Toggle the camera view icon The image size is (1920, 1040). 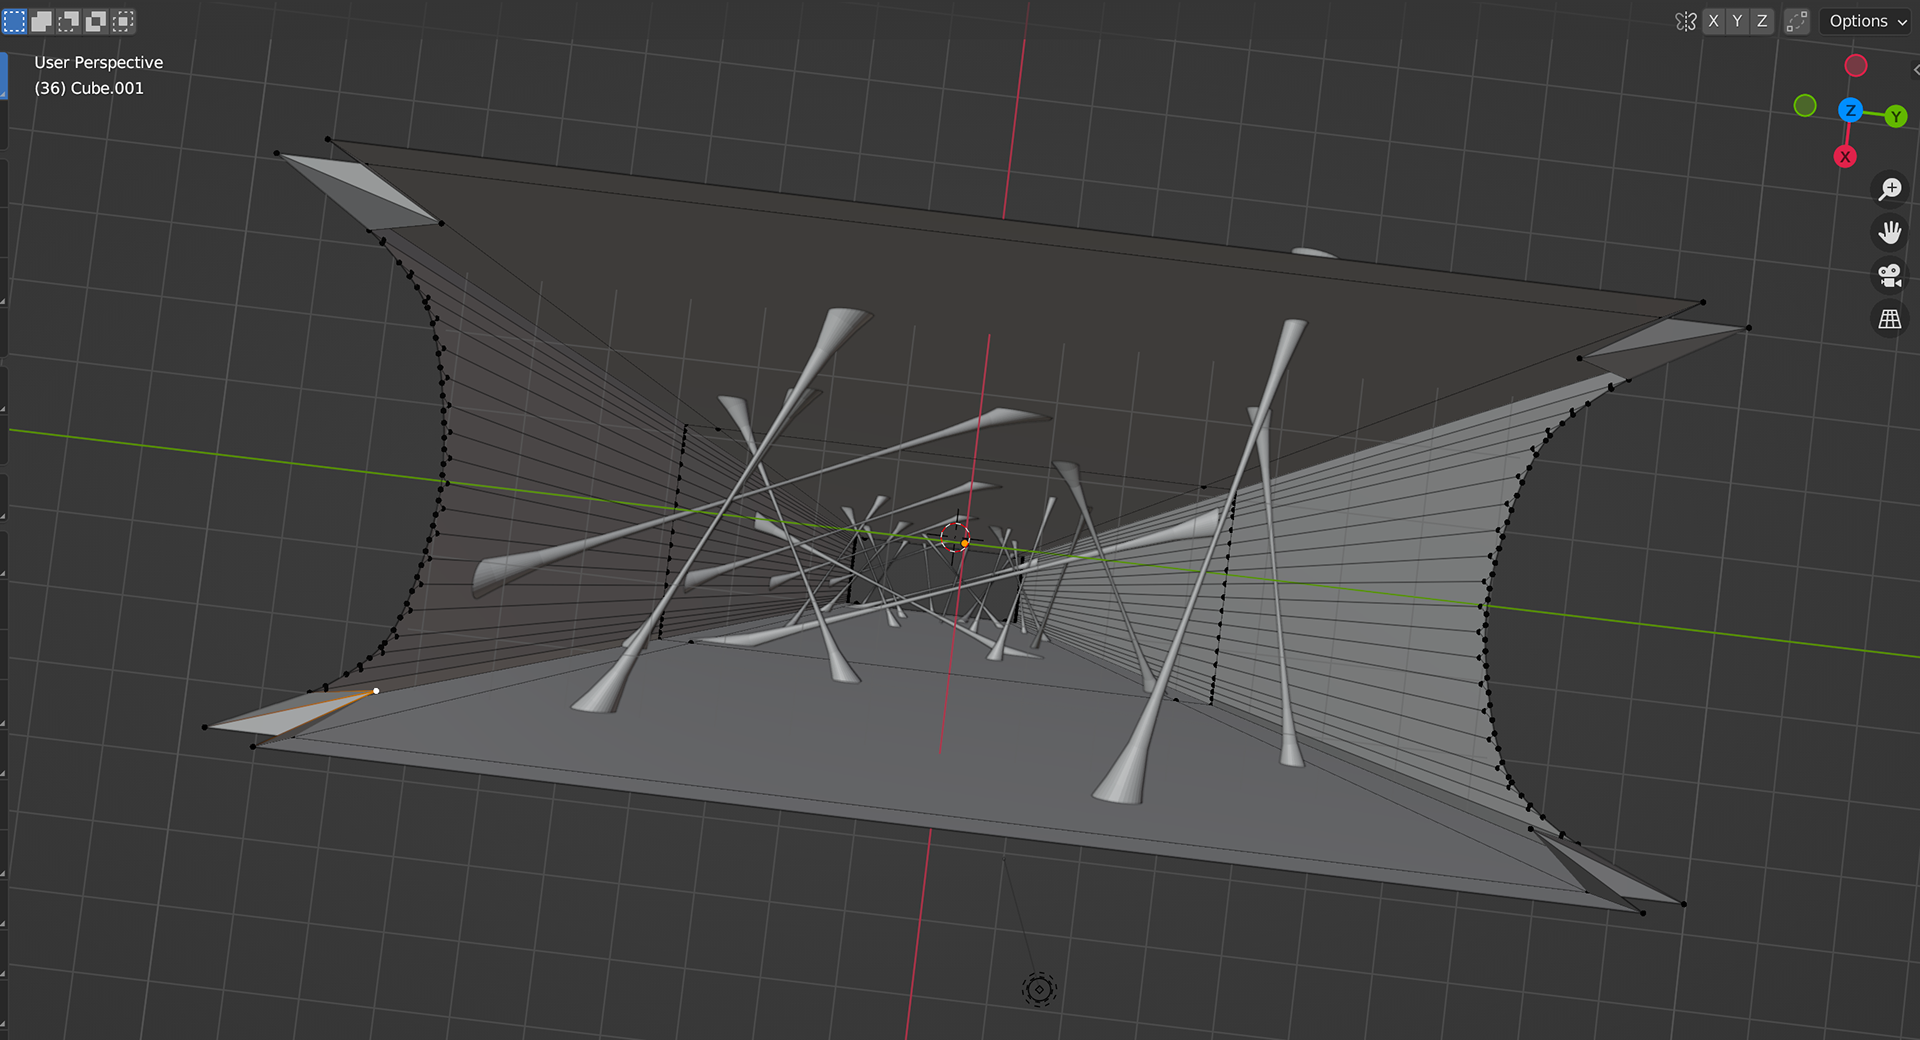point(1890,275)
